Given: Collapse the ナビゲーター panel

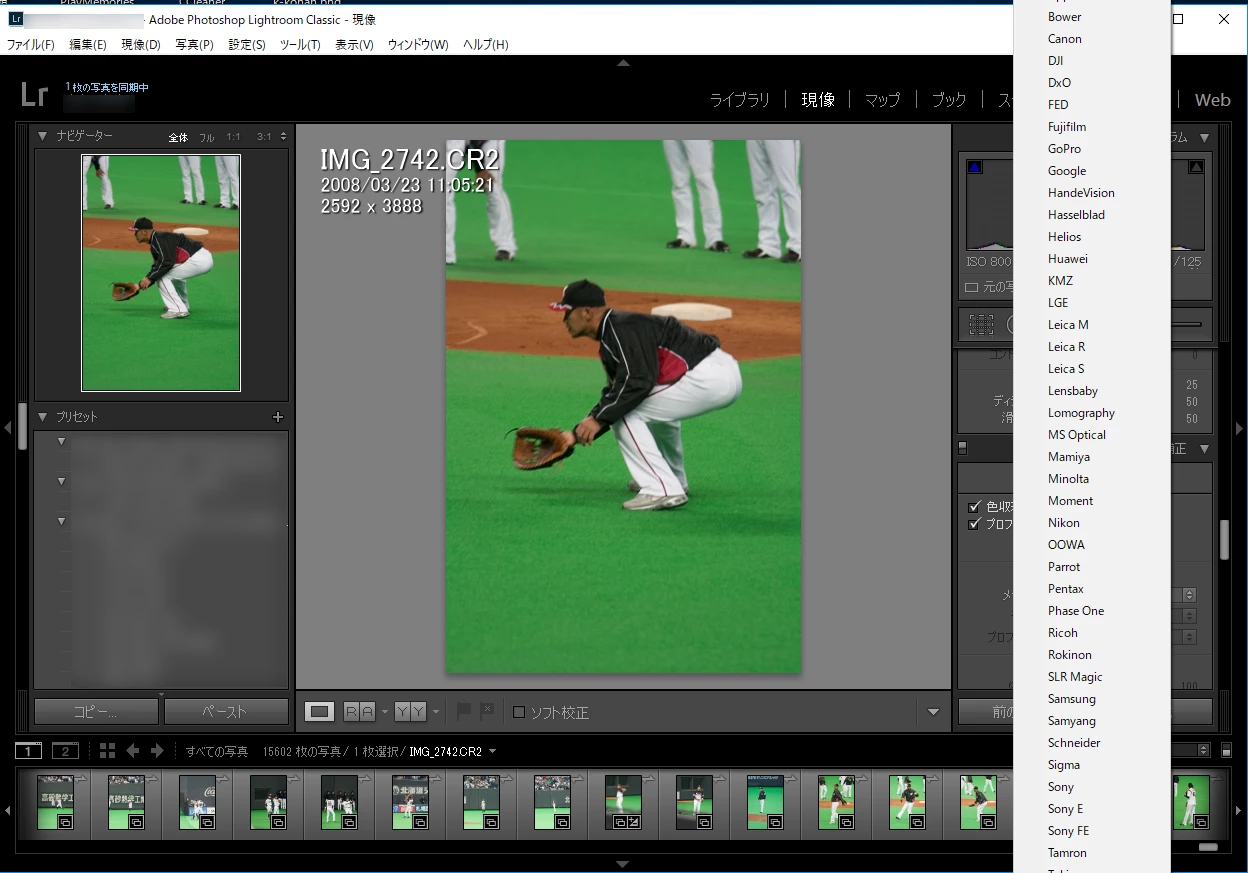Looking at the screenshot, I should point(43,136).
